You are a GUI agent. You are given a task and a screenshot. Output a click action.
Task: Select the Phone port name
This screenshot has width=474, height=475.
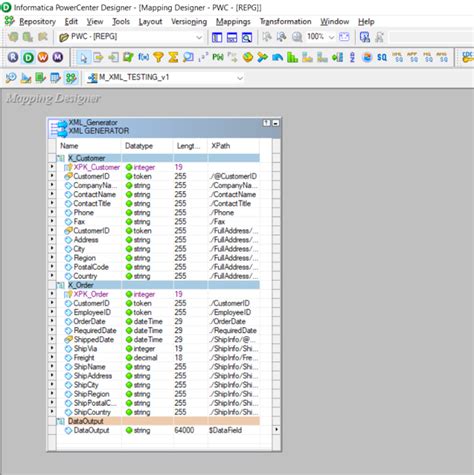point(83,213)
